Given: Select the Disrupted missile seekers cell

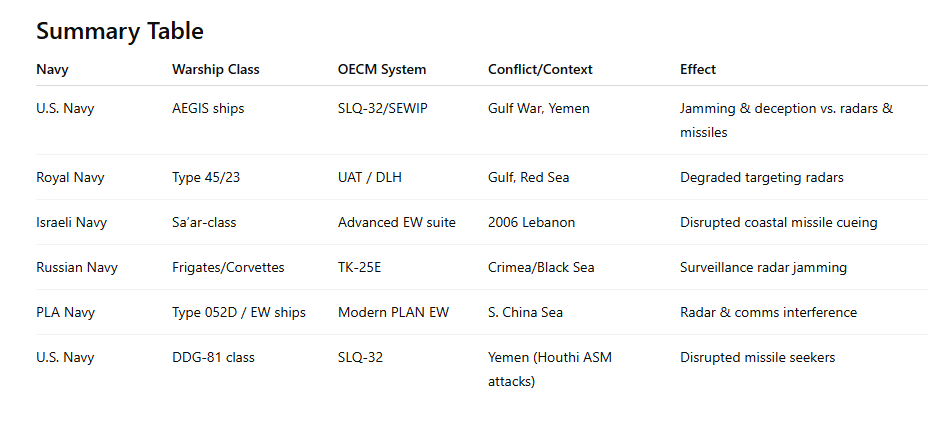Looking at the screenshot, I should point(757,358).
